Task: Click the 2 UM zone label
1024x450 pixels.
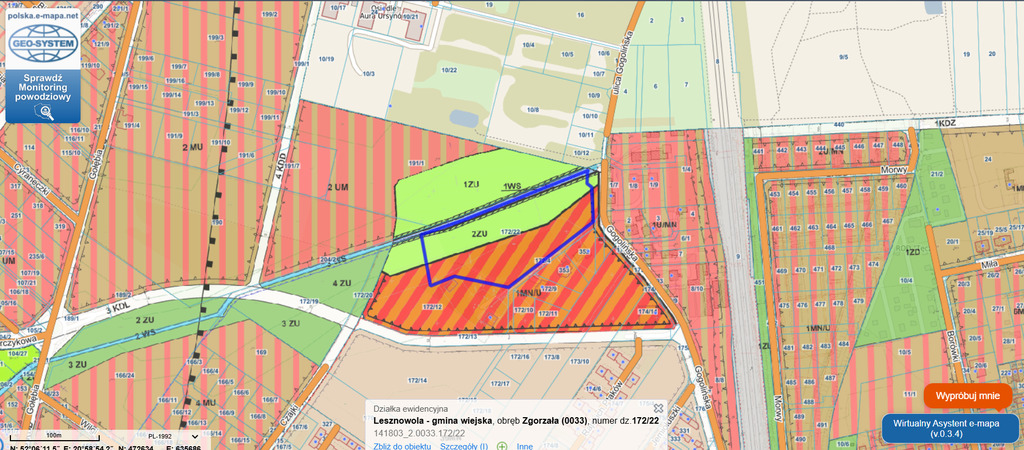Action: [336, 188]
